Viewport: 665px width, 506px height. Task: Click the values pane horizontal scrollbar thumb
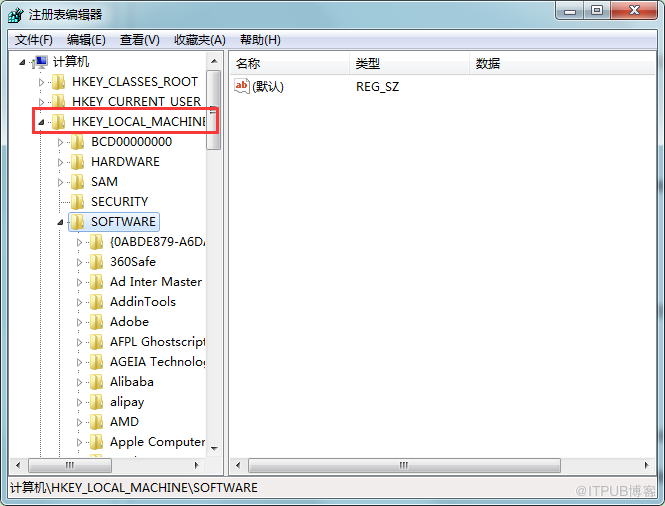[x=404, y=465]
